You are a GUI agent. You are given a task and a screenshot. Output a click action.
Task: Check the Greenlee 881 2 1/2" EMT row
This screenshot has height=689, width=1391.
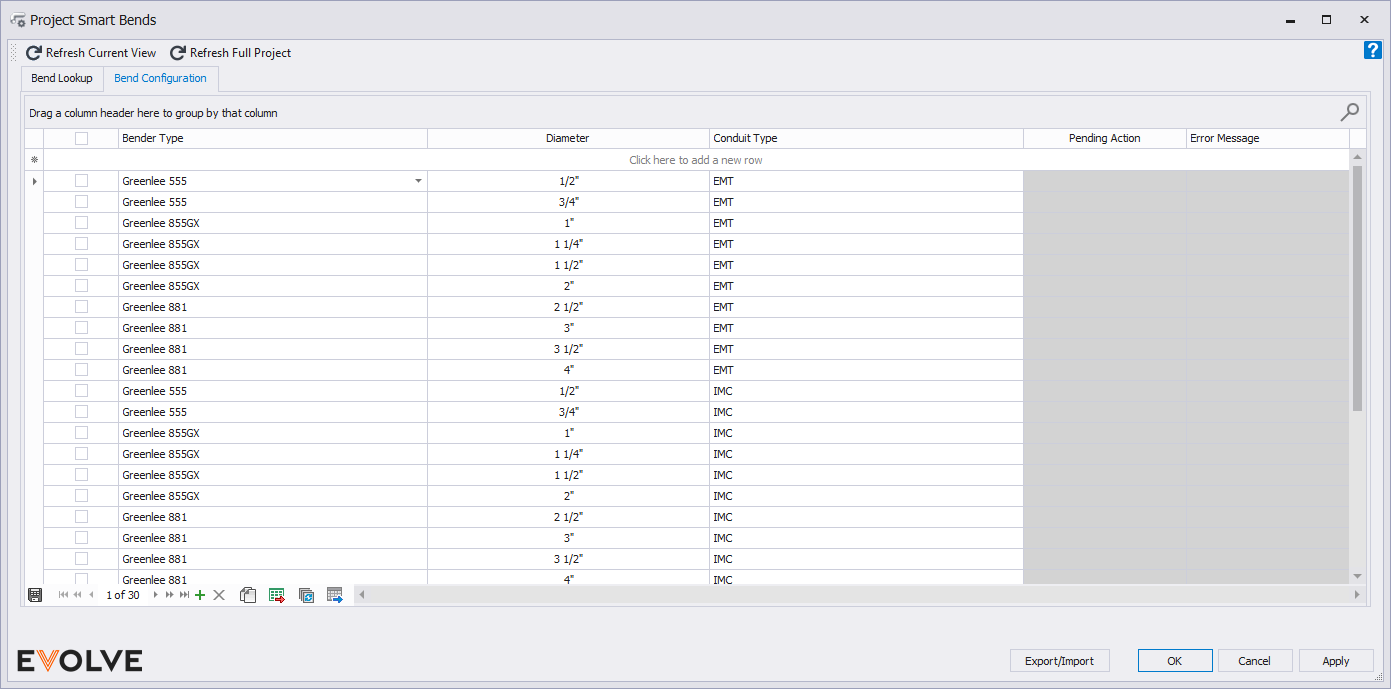81,307
